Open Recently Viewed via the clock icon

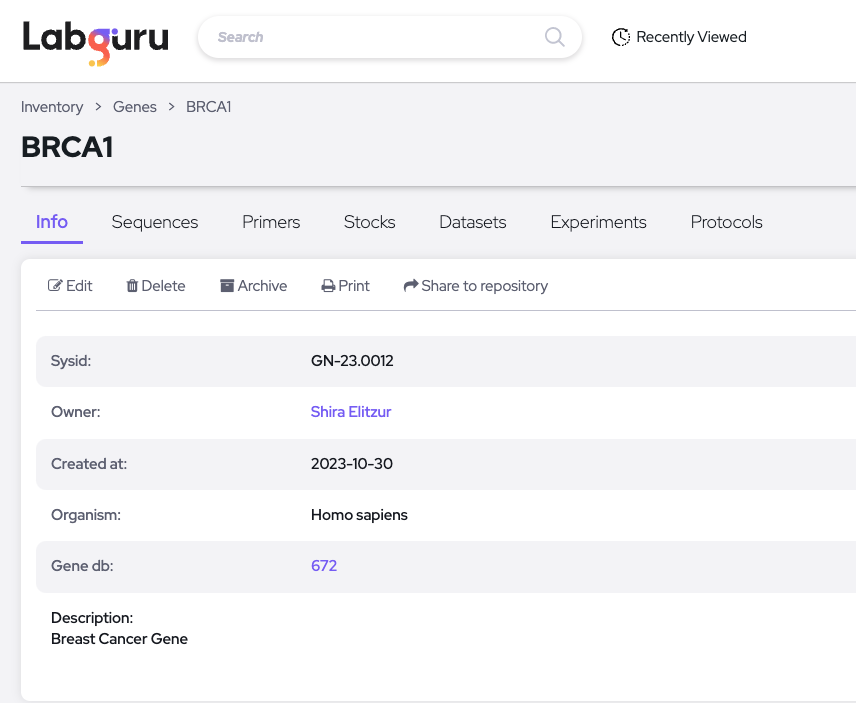[621, 36]
